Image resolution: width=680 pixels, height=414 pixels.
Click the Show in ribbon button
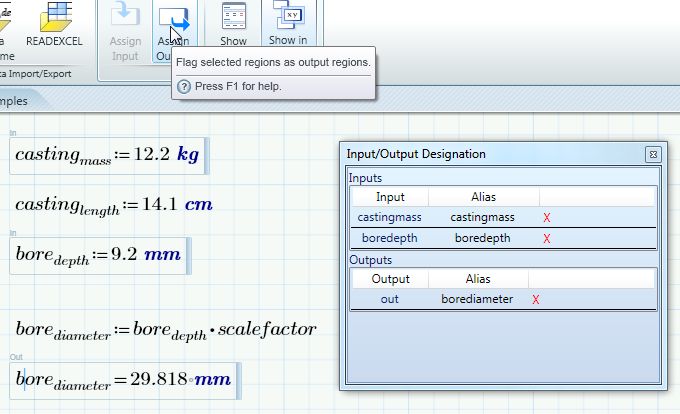tap(288, 23)
